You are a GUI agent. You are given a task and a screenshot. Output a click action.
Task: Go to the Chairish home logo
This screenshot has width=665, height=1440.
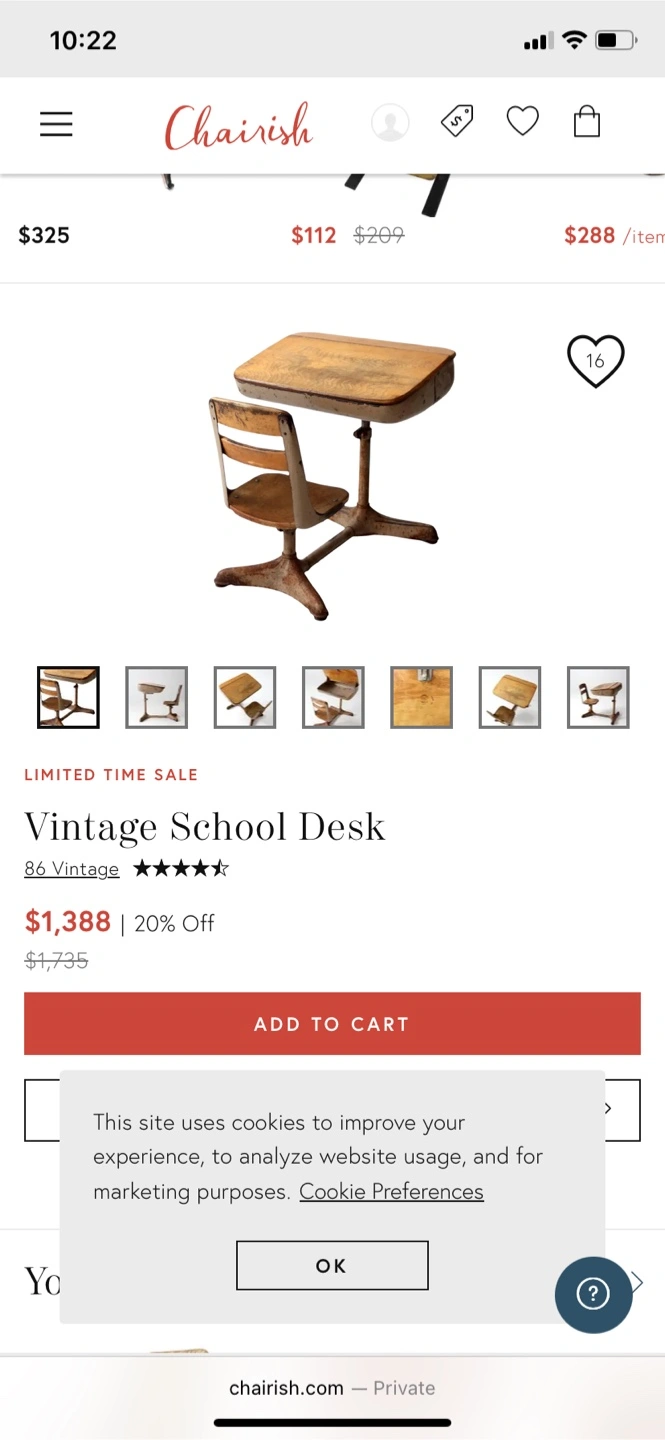(x=239, y=126)
